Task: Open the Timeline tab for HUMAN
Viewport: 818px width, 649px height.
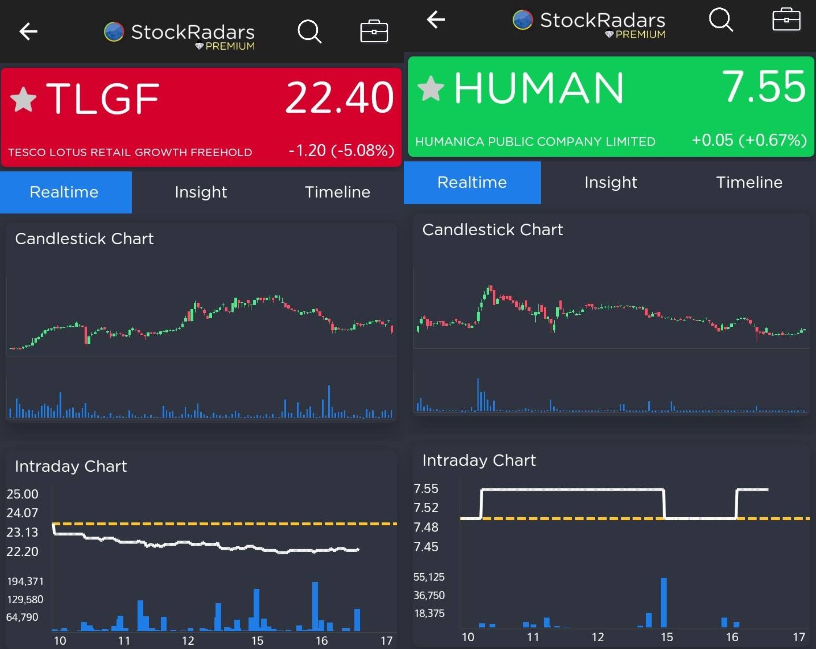Action: coord(748,182)
